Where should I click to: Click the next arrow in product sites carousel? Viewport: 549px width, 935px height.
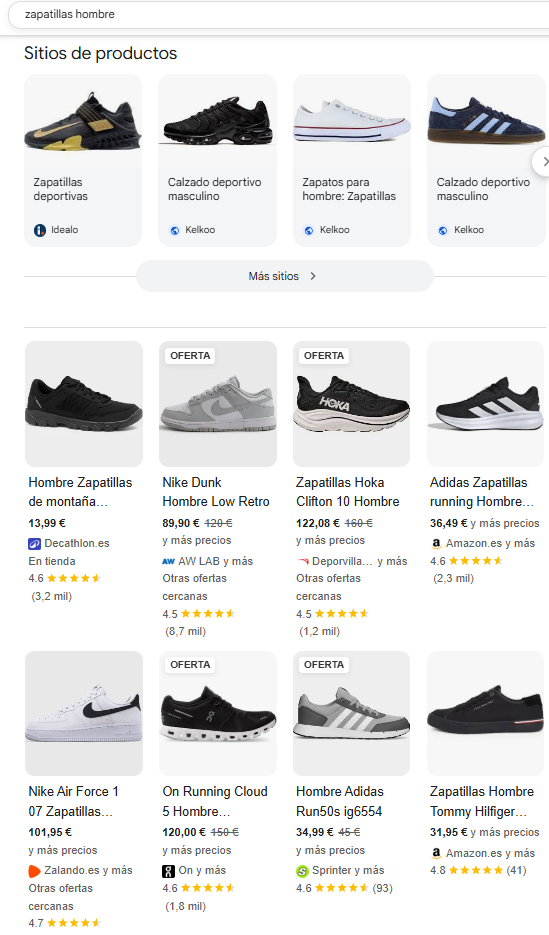pyautogui.click(x=541, y=162)
